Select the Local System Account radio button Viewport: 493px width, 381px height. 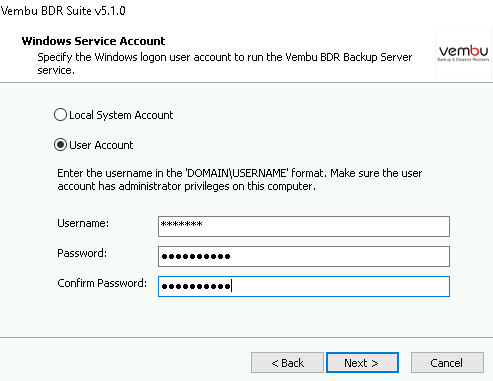(x=60, y=115)
